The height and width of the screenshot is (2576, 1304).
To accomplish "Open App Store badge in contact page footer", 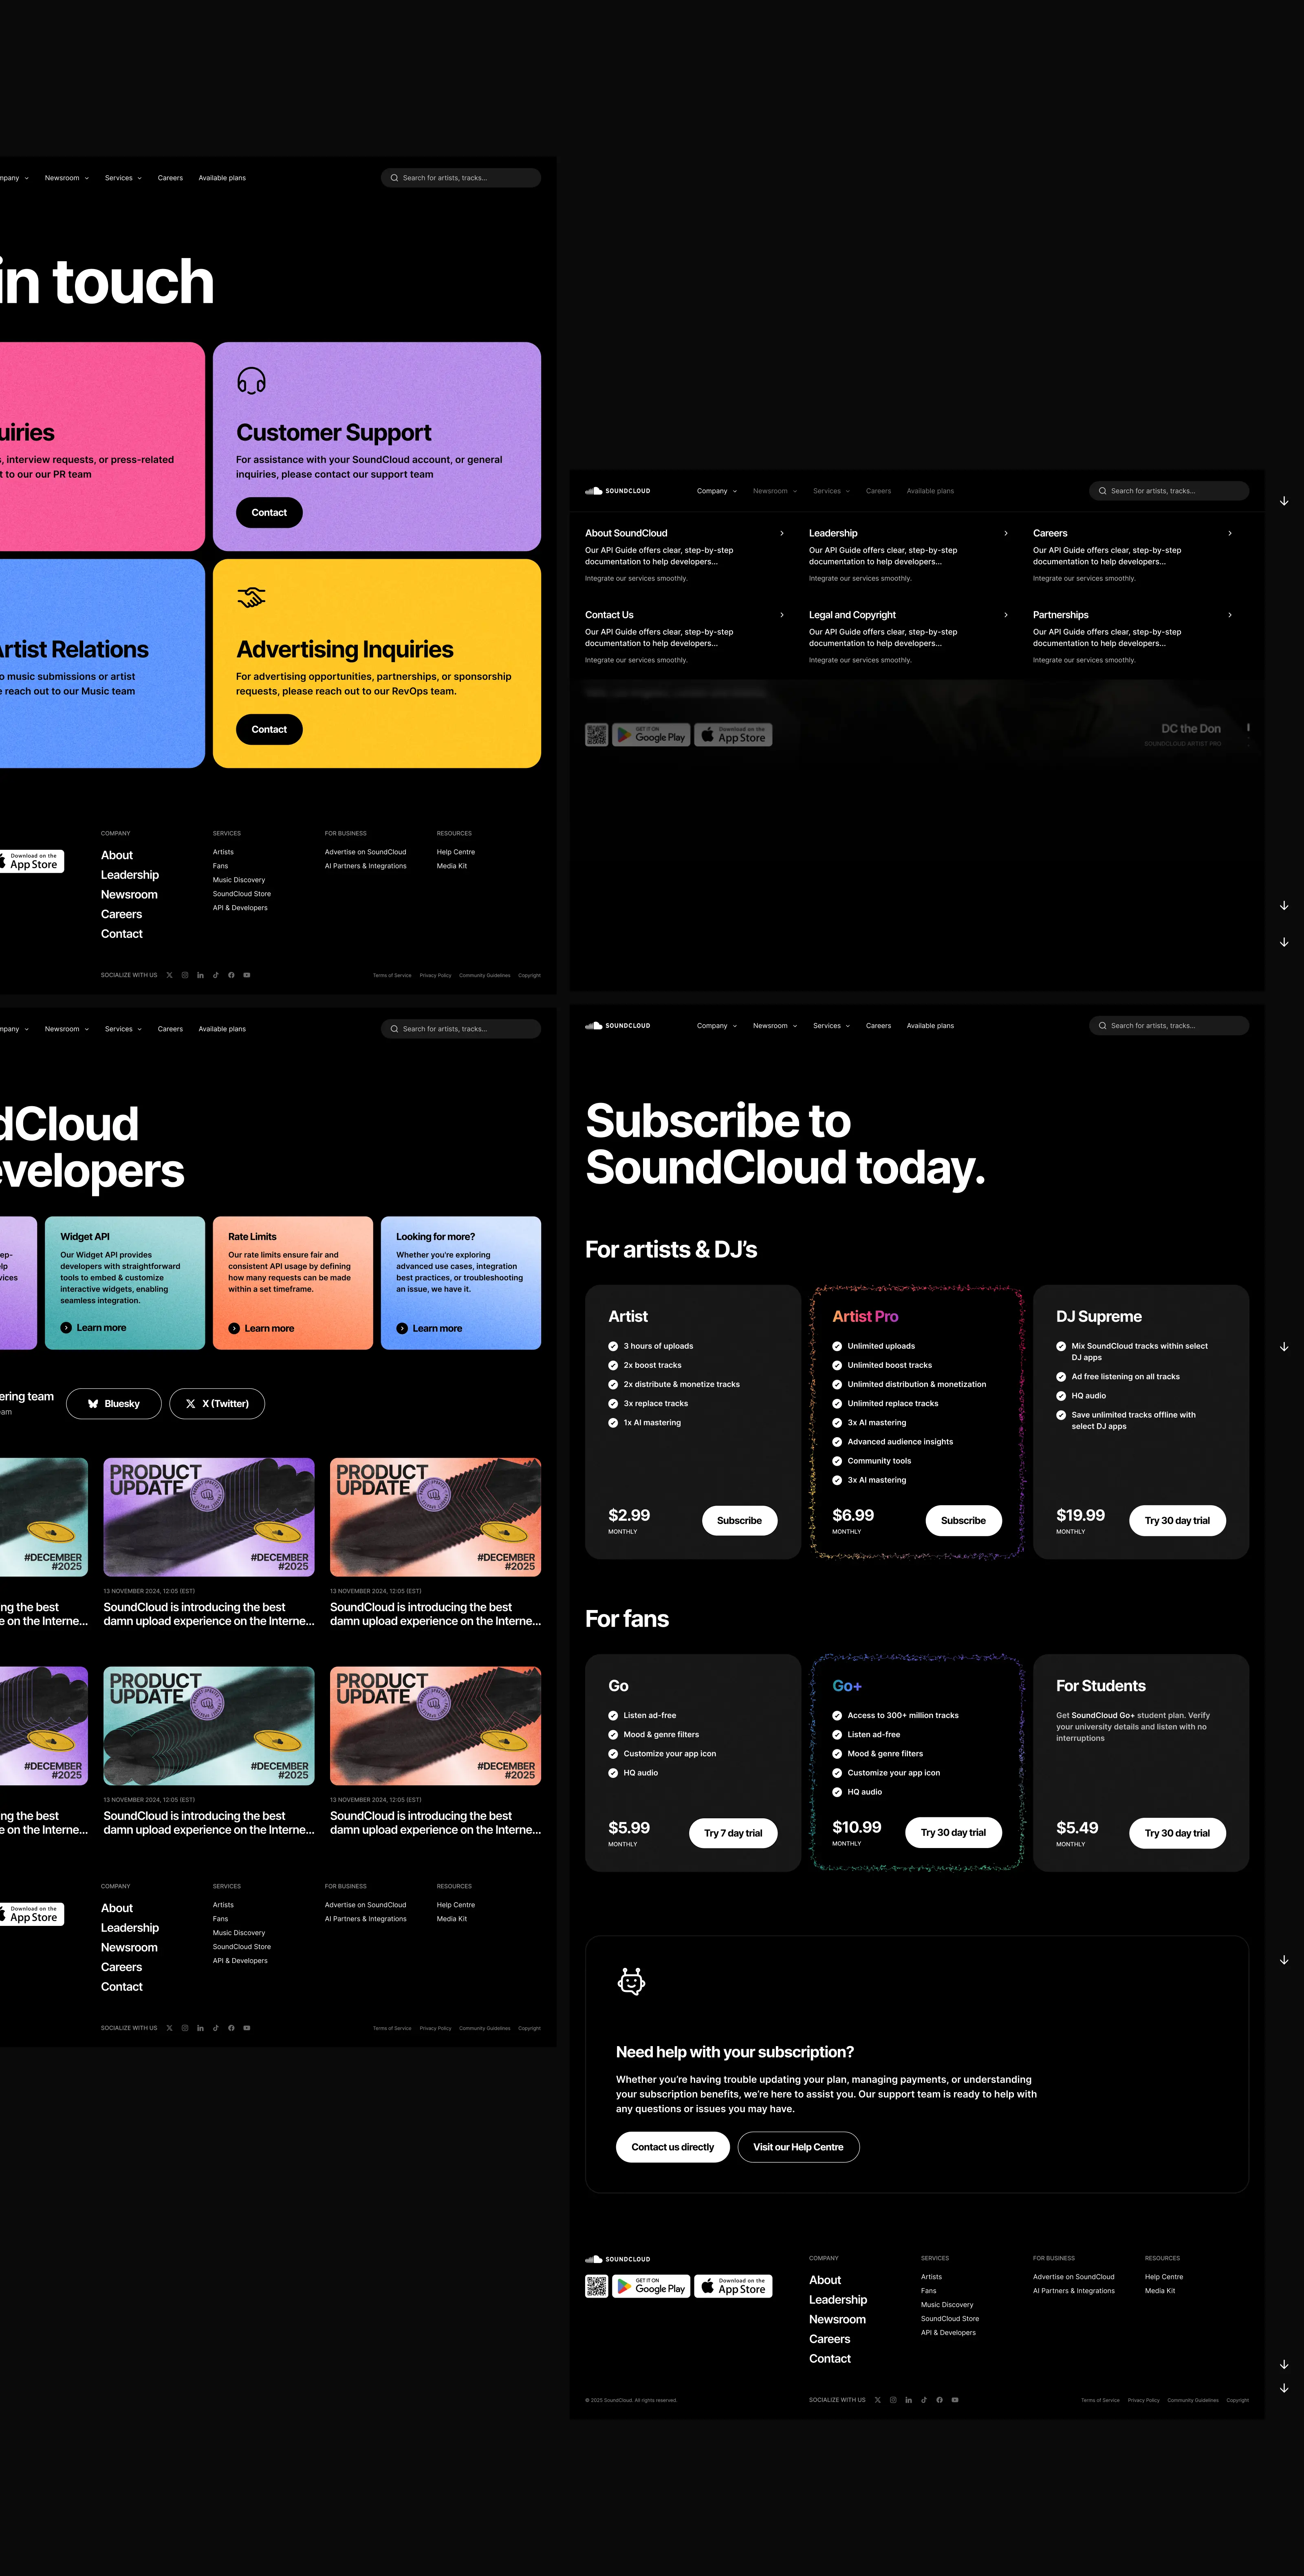I will coord(32,861).
